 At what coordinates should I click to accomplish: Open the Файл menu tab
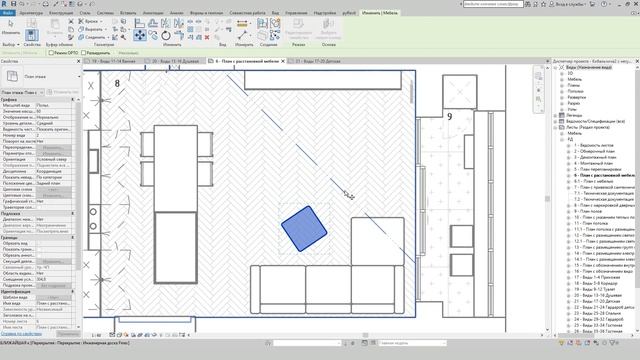tap(7, 13)
